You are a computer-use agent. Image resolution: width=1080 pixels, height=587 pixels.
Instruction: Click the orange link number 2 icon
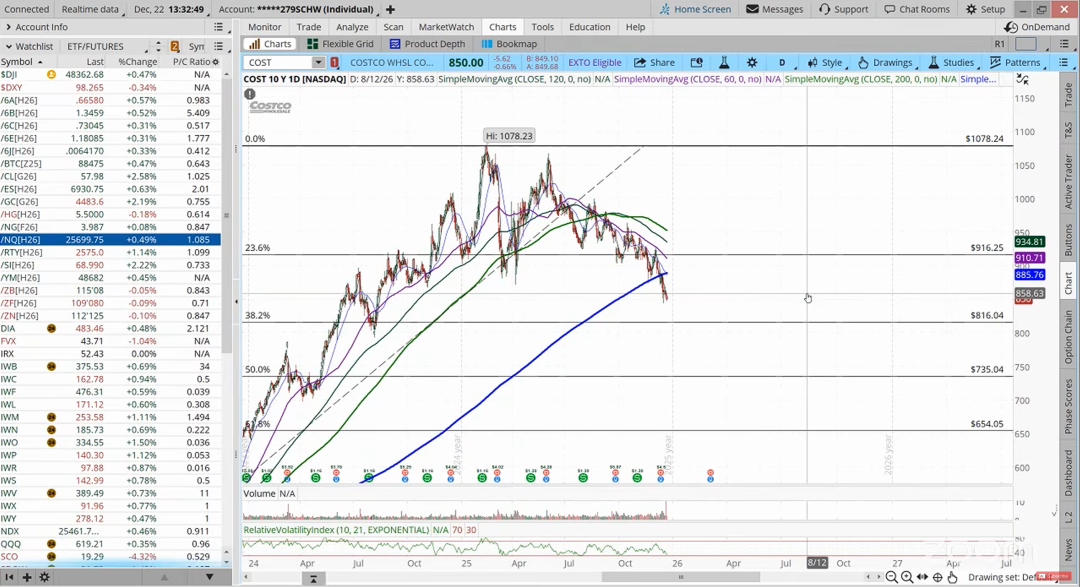coord(175,46)
